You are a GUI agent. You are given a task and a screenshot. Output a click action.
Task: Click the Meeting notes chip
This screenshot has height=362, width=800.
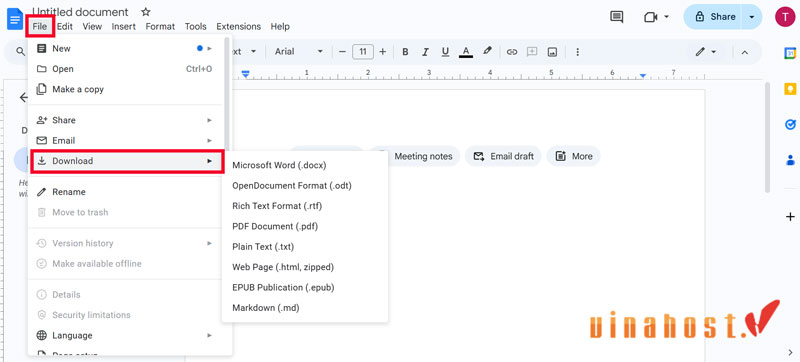click(x=423, y=156)
